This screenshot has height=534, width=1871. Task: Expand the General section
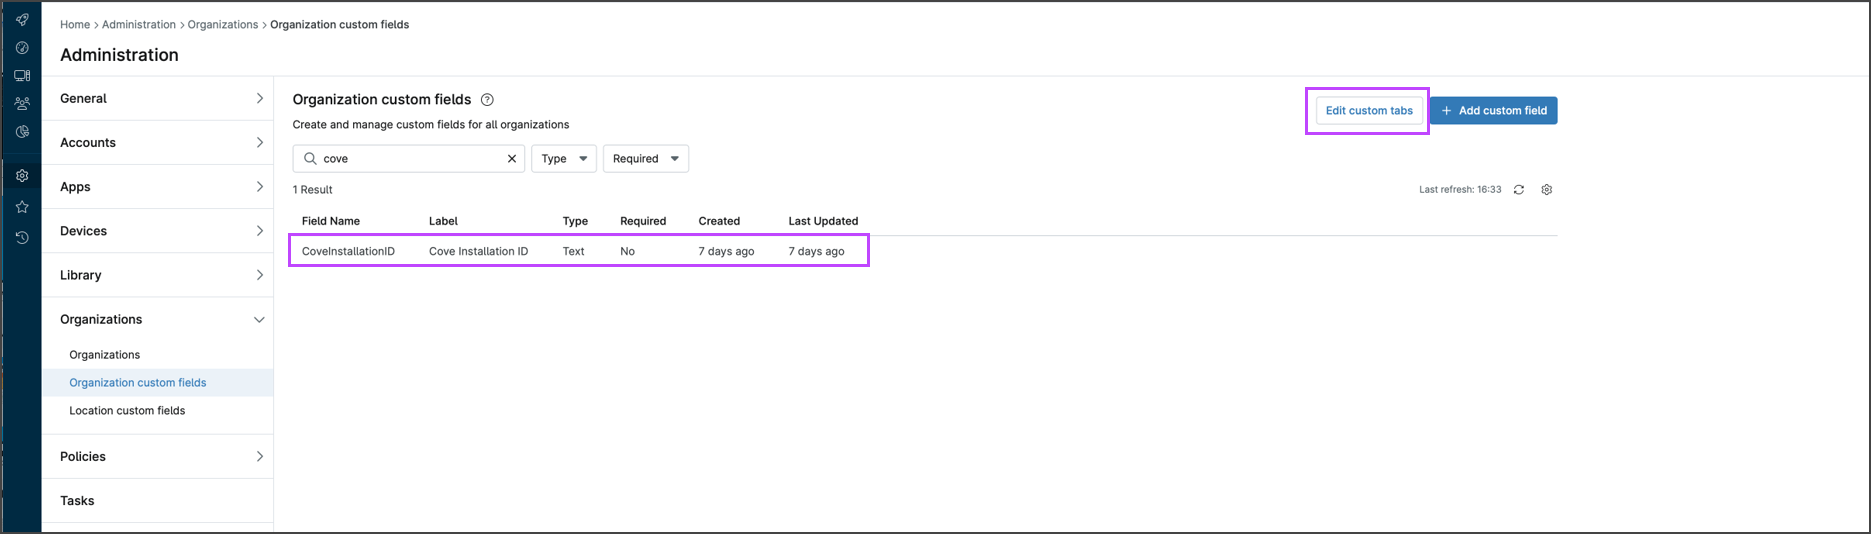coord(158,99)
